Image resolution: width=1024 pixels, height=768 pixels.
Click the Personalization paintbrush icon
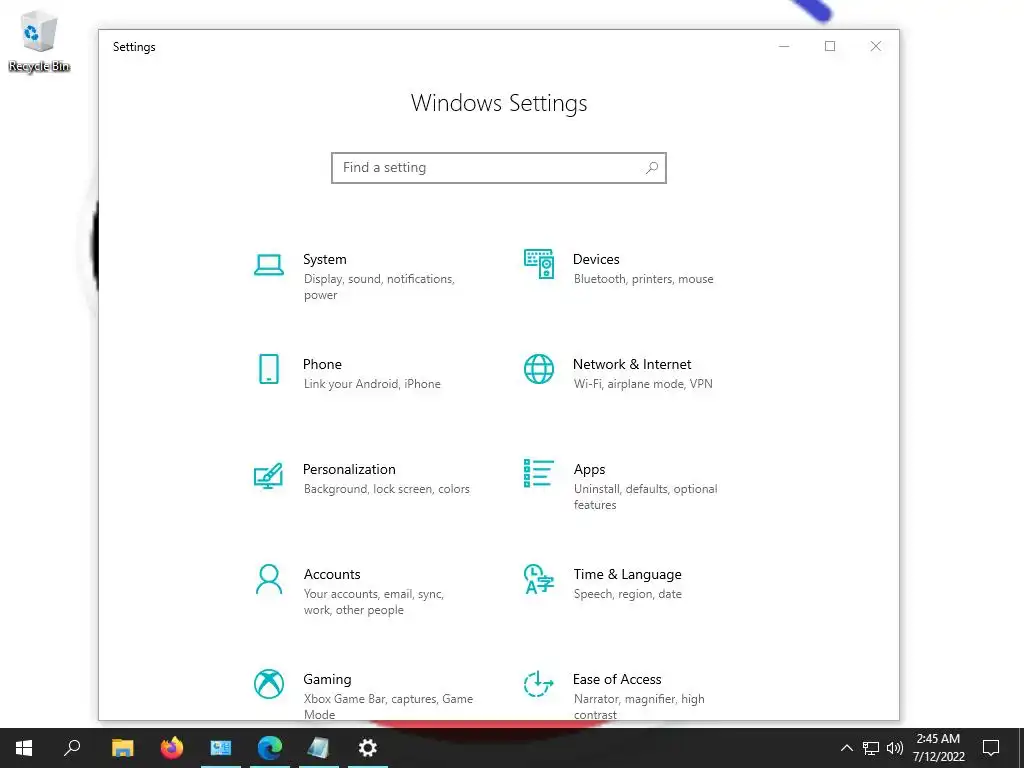point(268,476)
